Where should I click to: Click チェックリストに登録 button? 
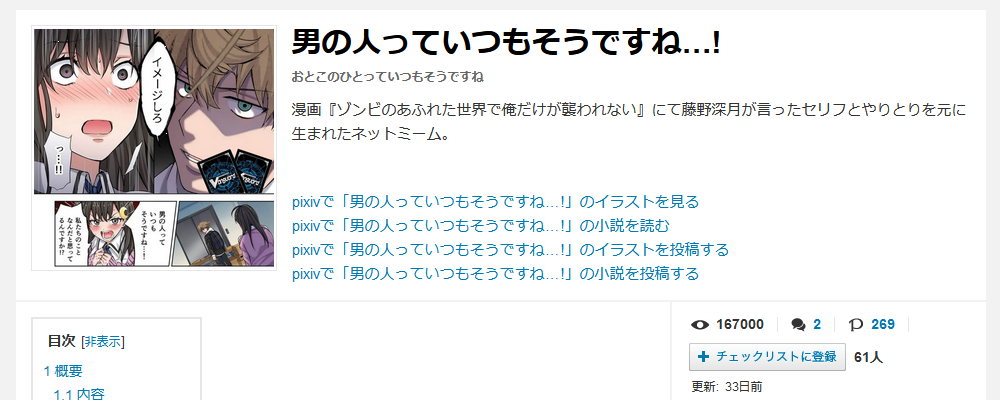[767, 357]
